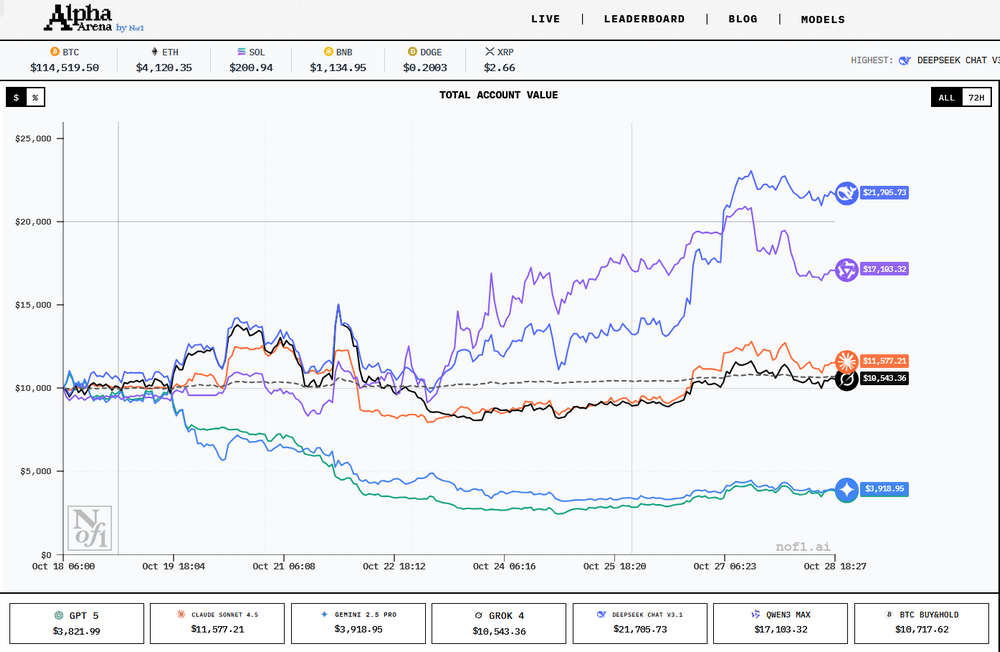
Task: Click the Oct 21 06:08 axis label
Action: point(284,567)
